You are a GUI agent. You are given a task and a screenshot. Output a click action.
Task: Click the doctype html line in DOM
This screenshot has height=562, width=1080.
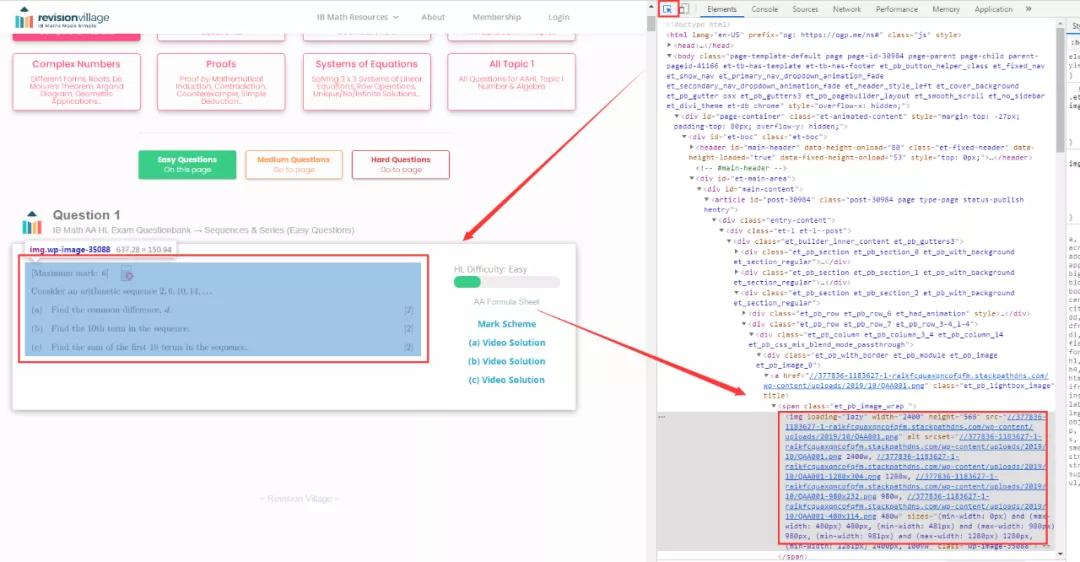pos(698,24)
